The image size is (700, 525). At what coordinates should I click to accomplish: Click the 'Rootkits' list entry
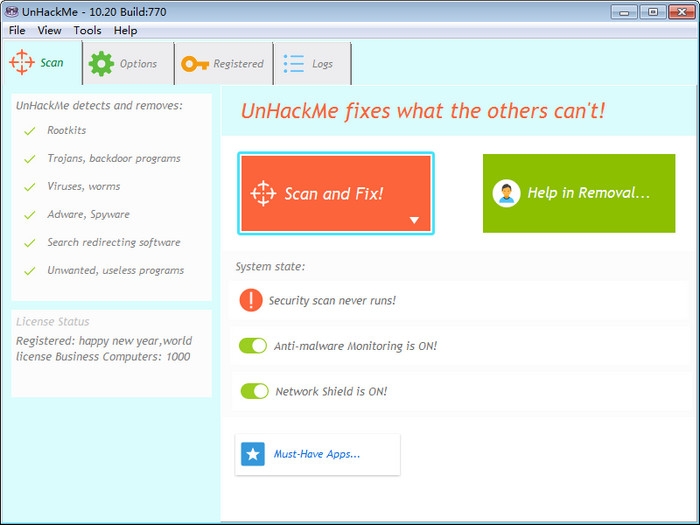(67, 130)
